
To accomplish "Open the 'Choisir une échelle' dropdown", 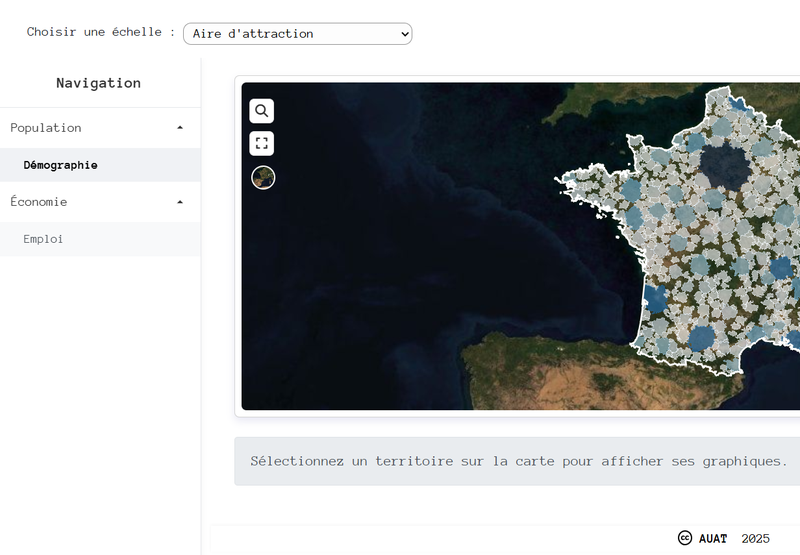I will (297, 34).
